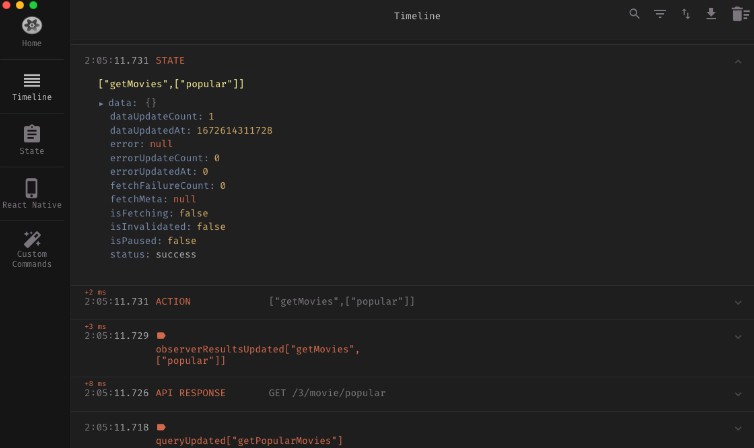Open the Custom Commands section

[x=32, y=249]
